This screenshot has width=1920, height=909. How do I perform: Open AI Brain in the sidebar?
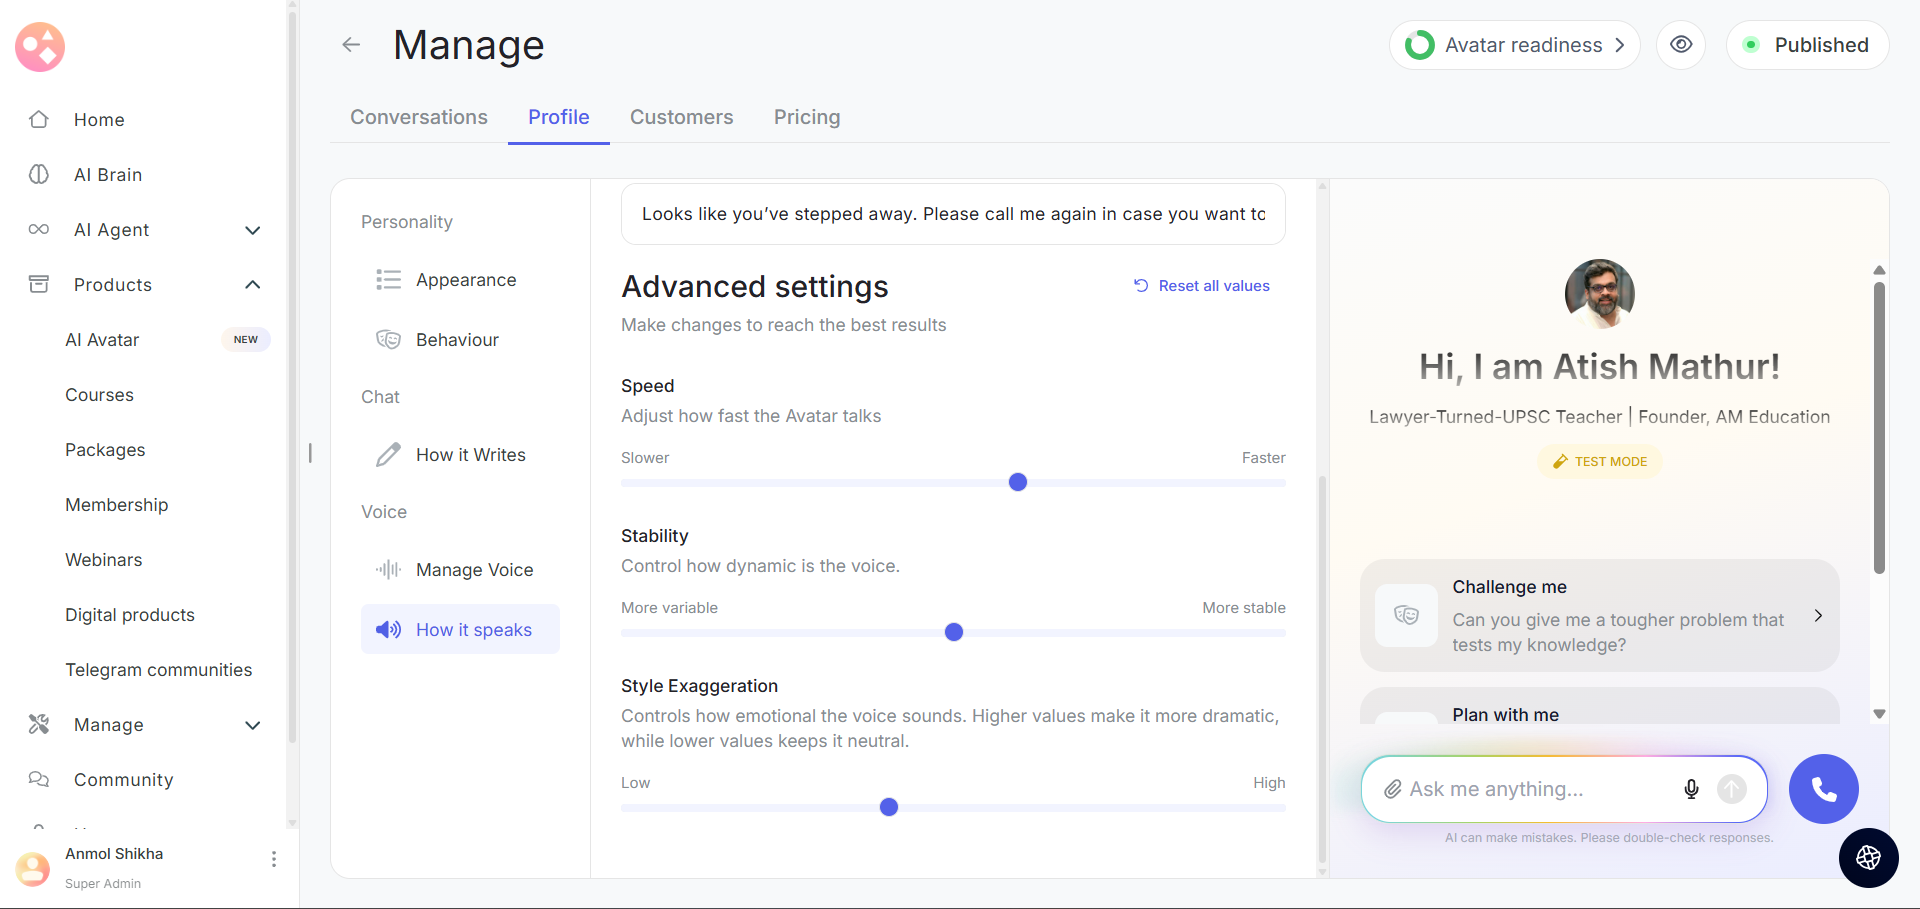[108, 175]
